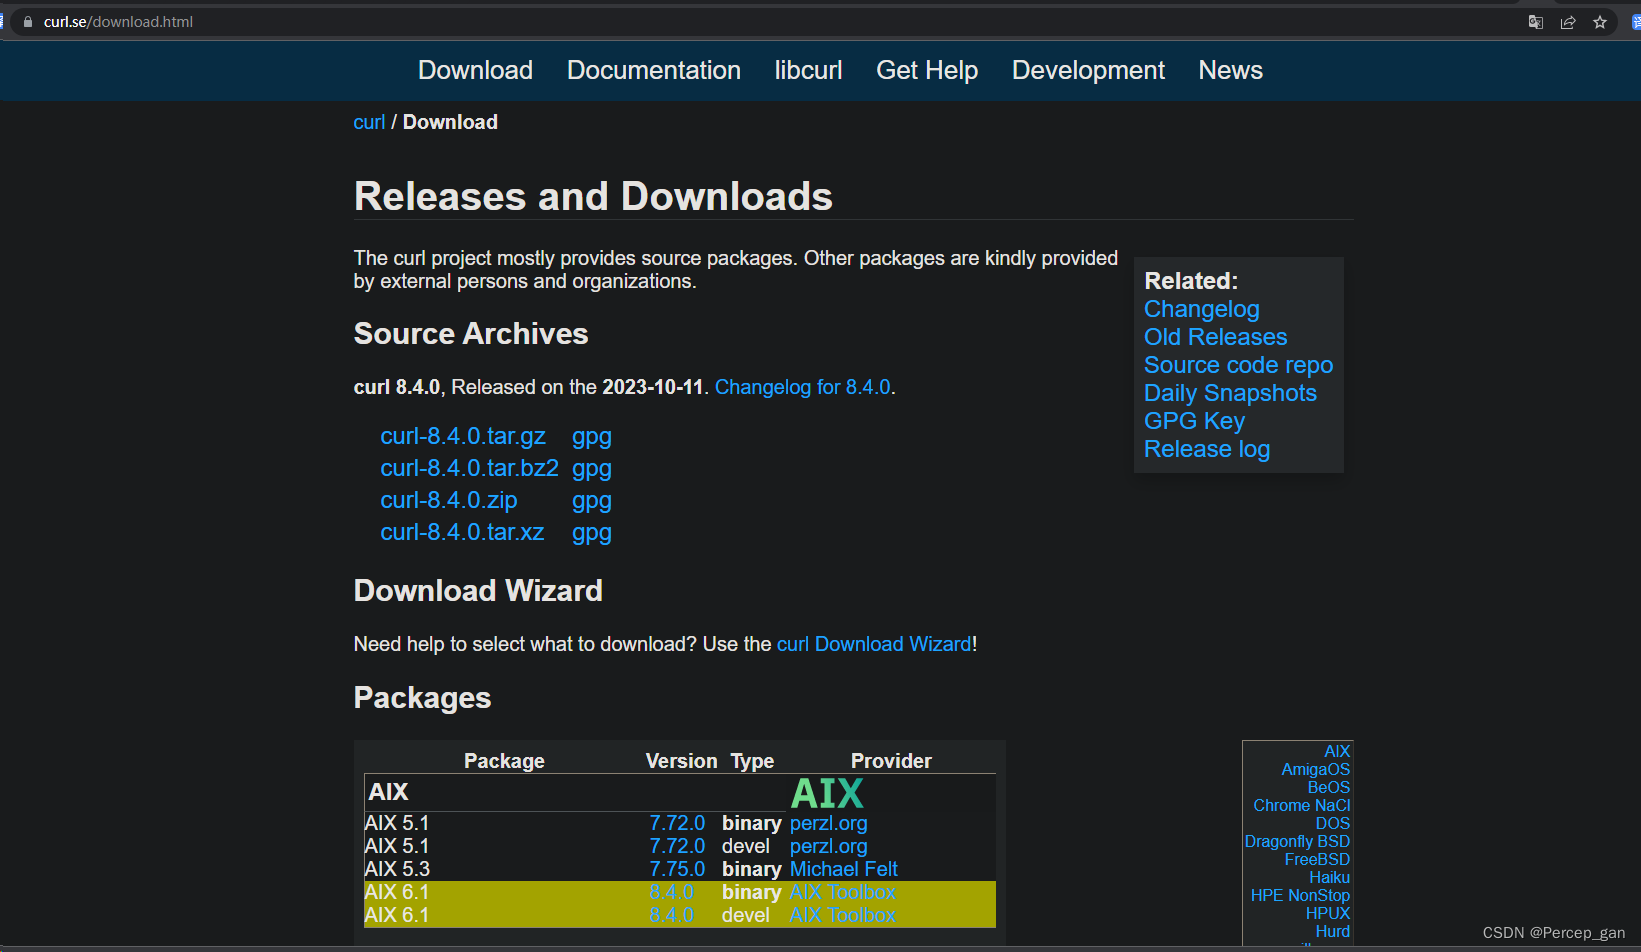Open Release log link
This screenshot has width=1641, height=952.
point(1207,449)
